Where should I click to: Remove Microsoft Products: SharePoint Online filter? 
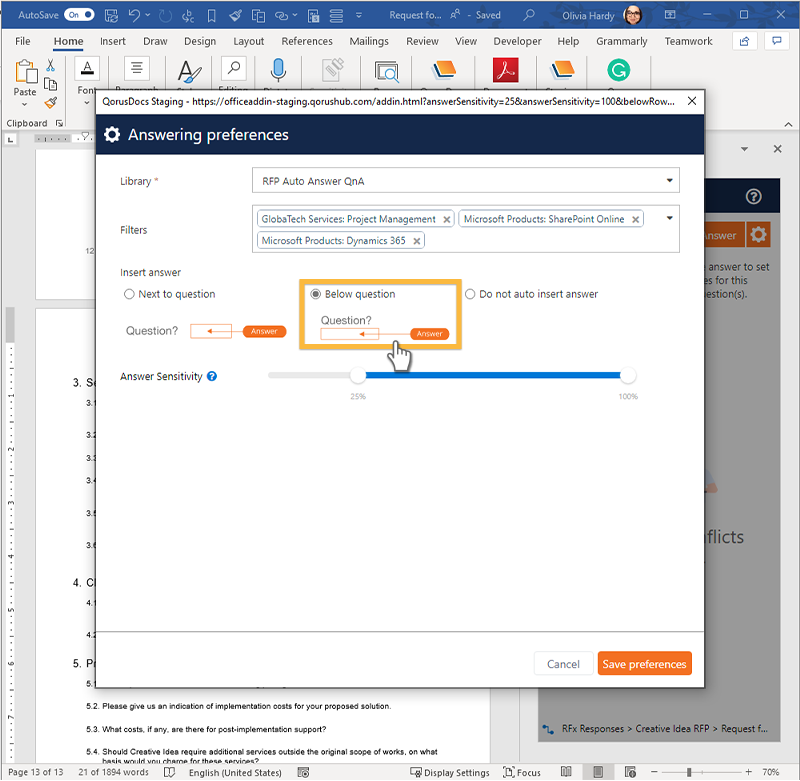click(635, 219)
